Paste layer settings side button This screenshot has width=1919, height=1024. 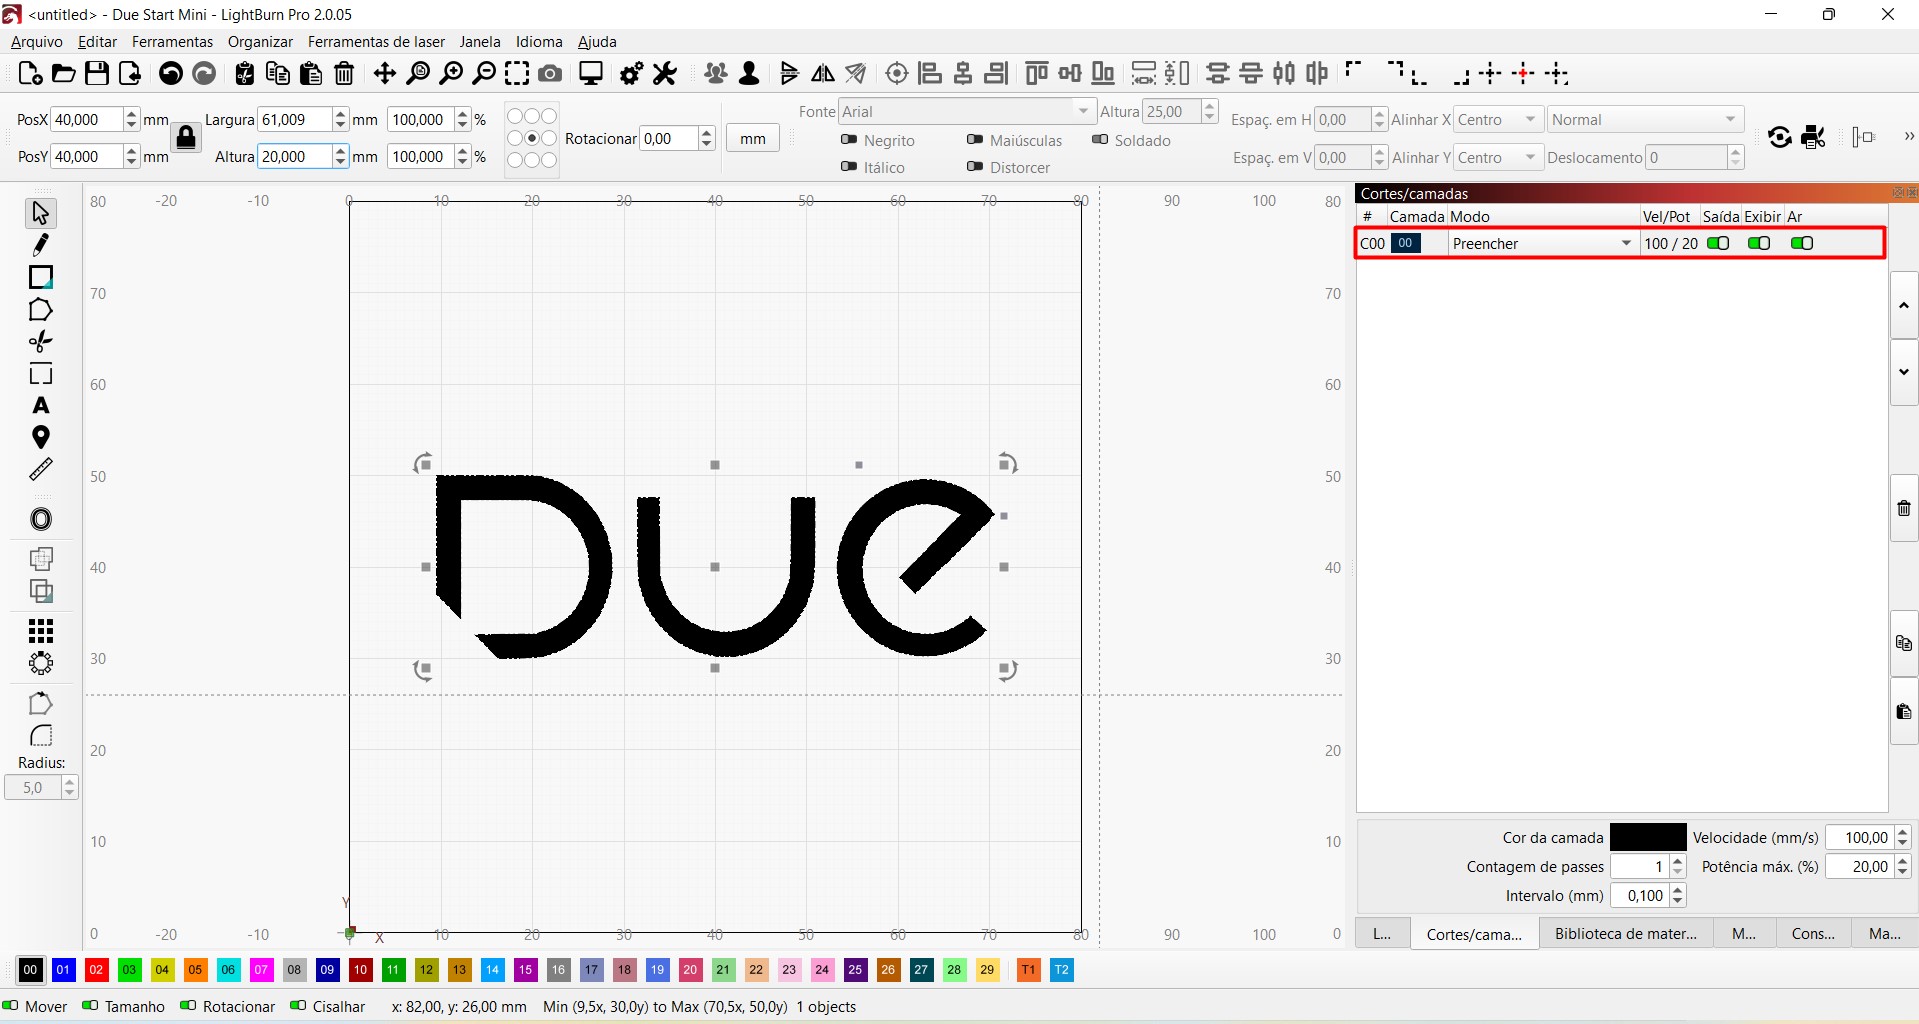pos(1903,711)
